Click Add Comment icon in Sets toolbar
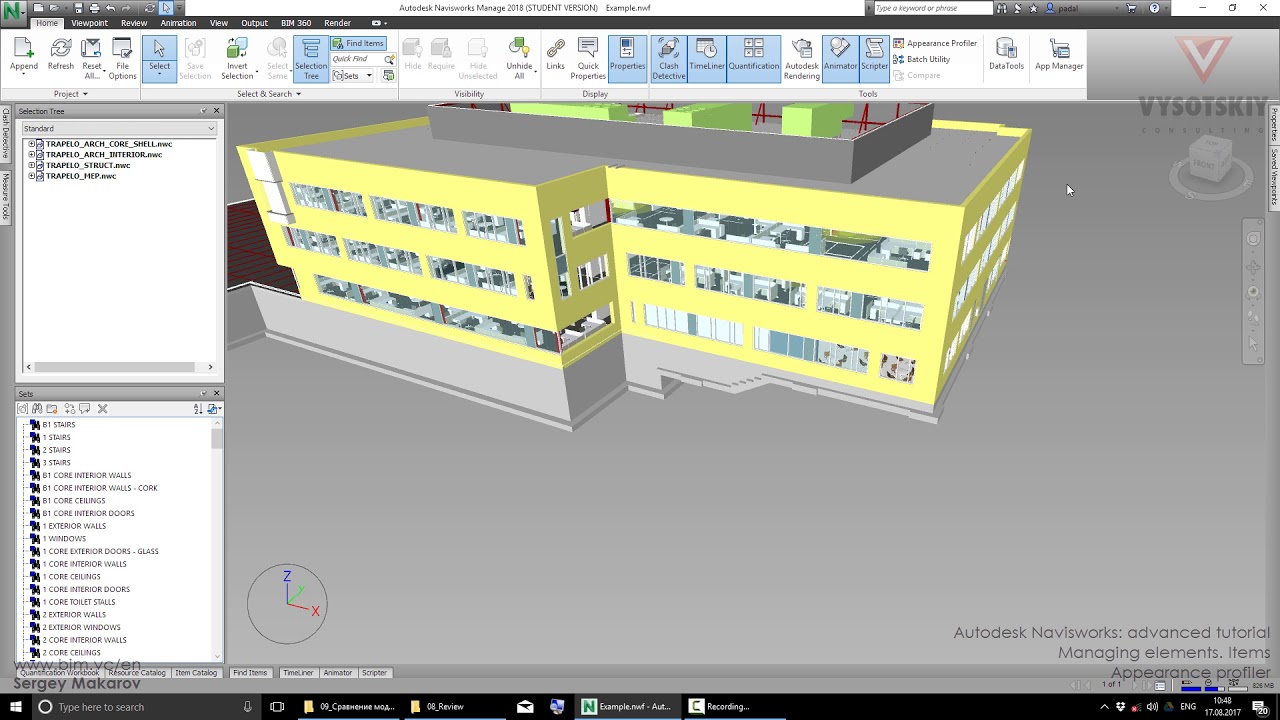This screenshot has width=1280, height=720. click(x=85, y=409)
